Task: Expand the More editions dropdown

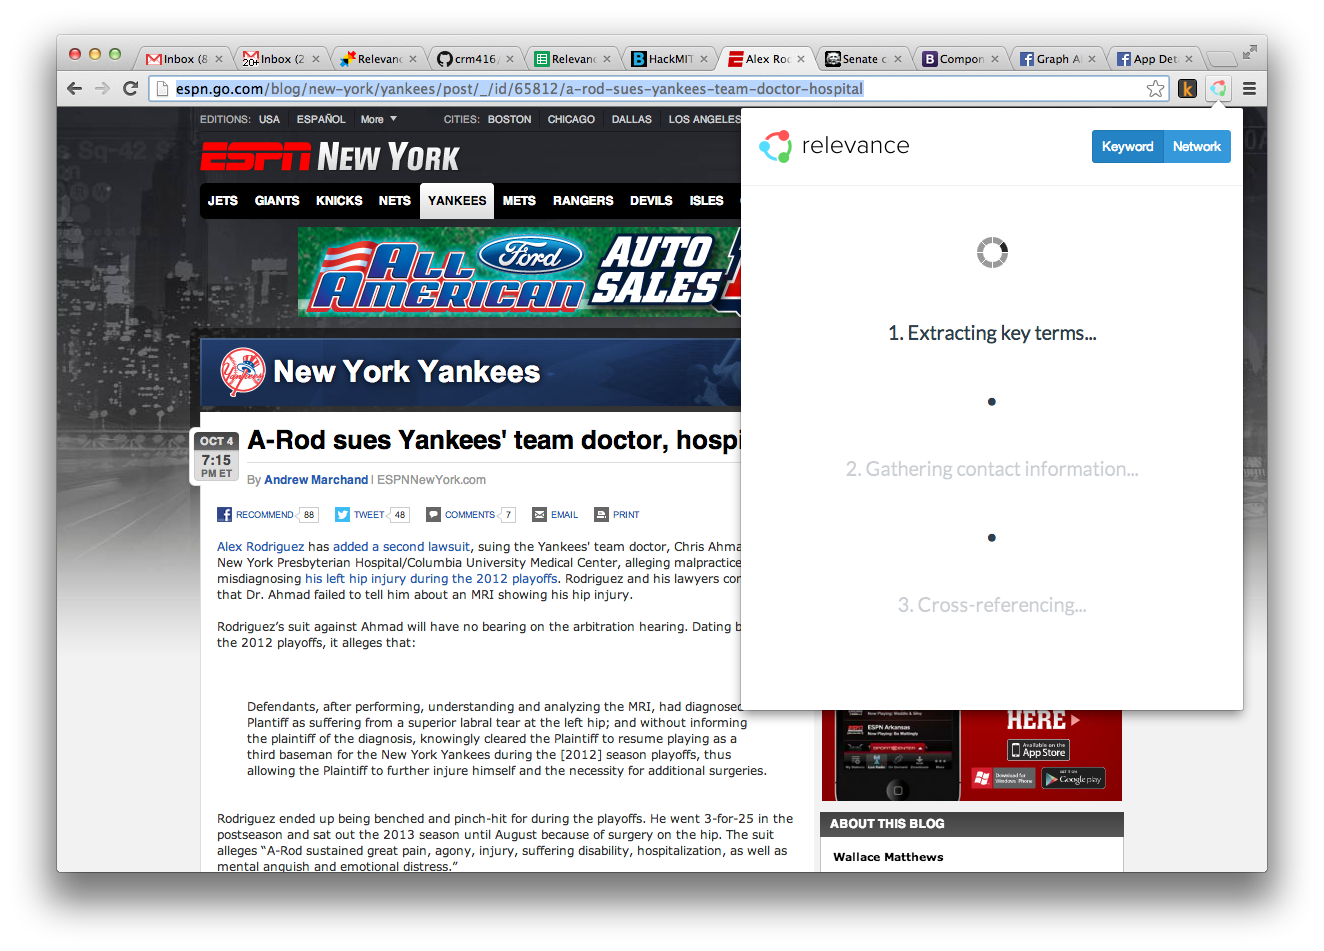Action: (379, 119)
